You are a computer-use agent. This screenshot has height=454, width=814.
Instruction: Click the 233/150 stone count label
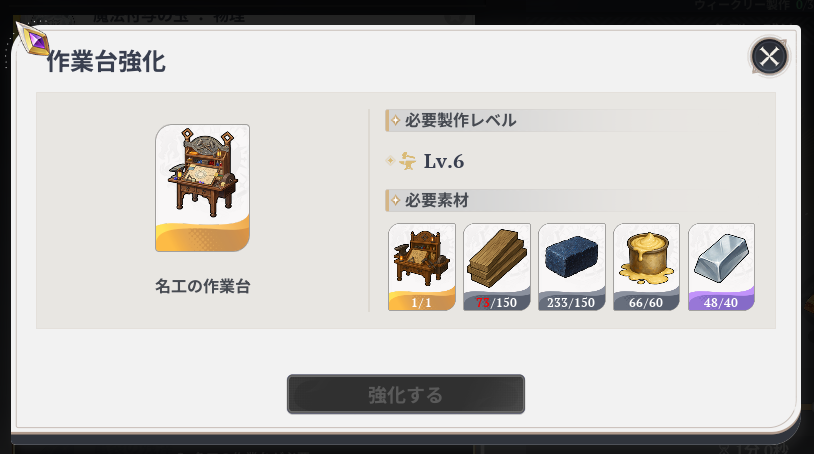[x=571, y=302]
